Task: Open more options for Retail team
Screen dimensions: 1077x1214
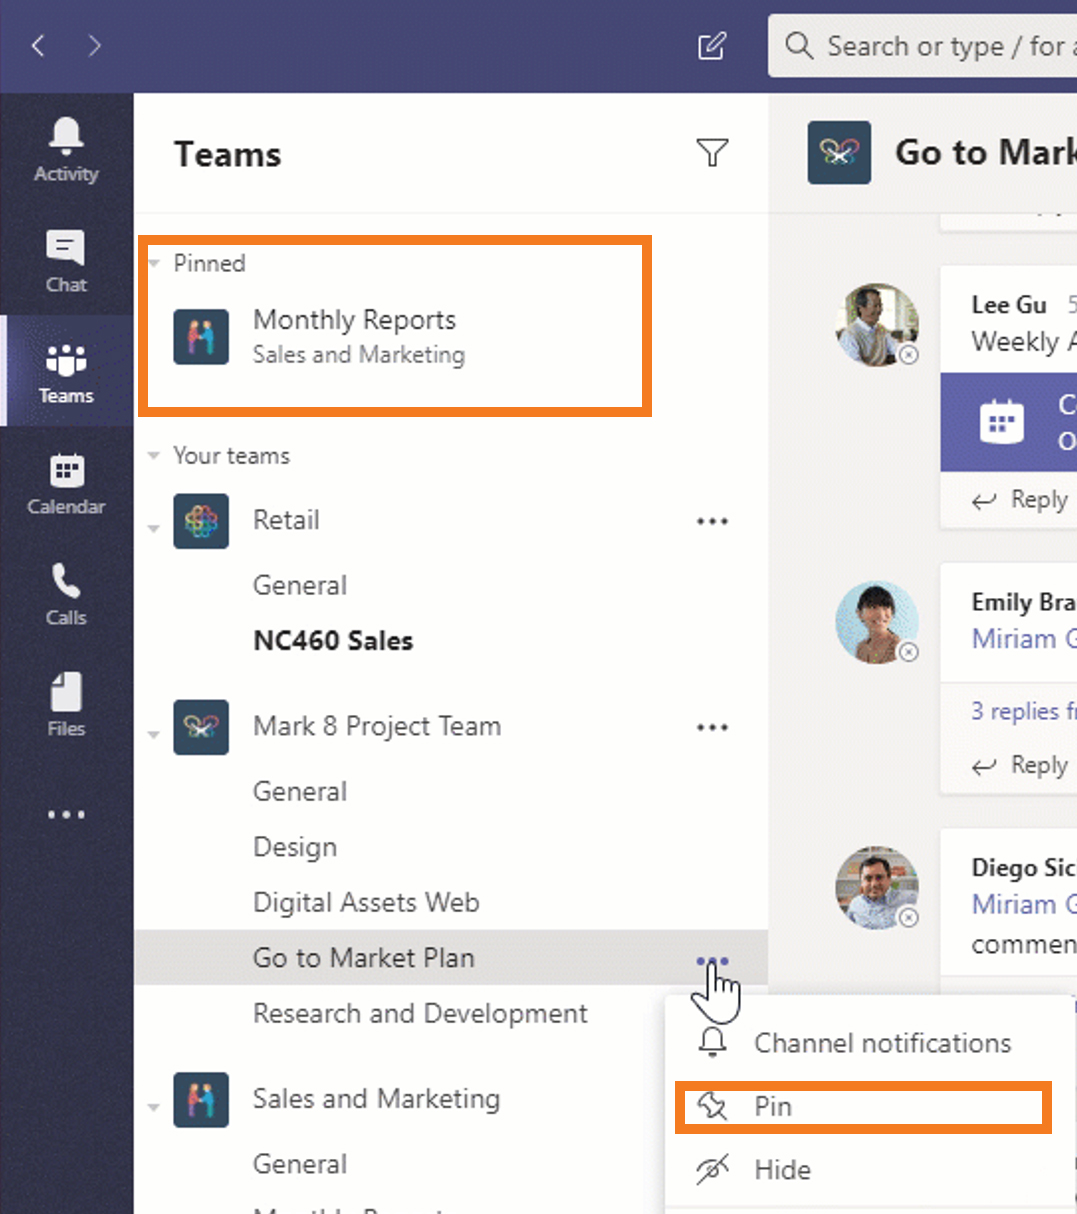Action: coord(712,521)
